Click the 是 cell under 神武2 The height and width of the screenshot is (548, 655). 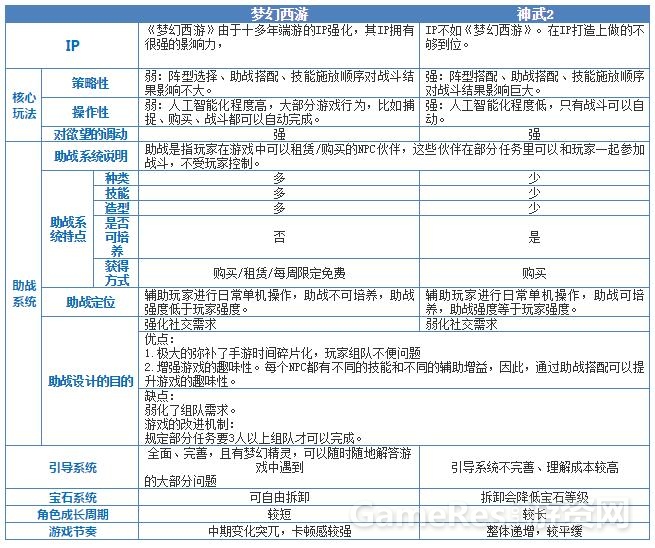pyautogui.click(x=534, y=237)
